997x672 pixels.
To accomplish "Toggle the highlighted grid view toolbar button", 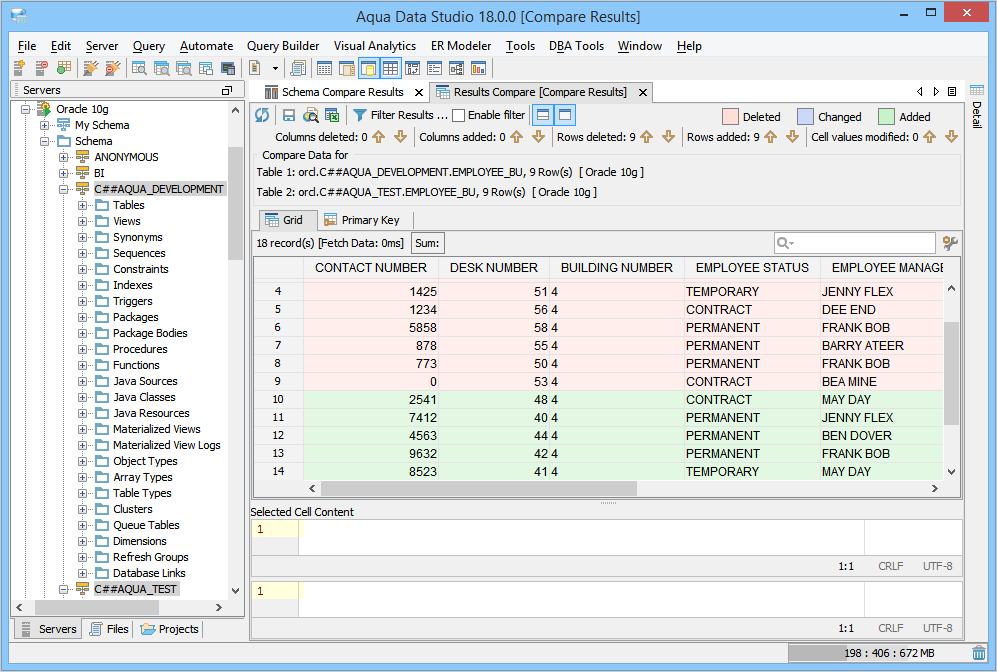I will click(x=390, y=68).
